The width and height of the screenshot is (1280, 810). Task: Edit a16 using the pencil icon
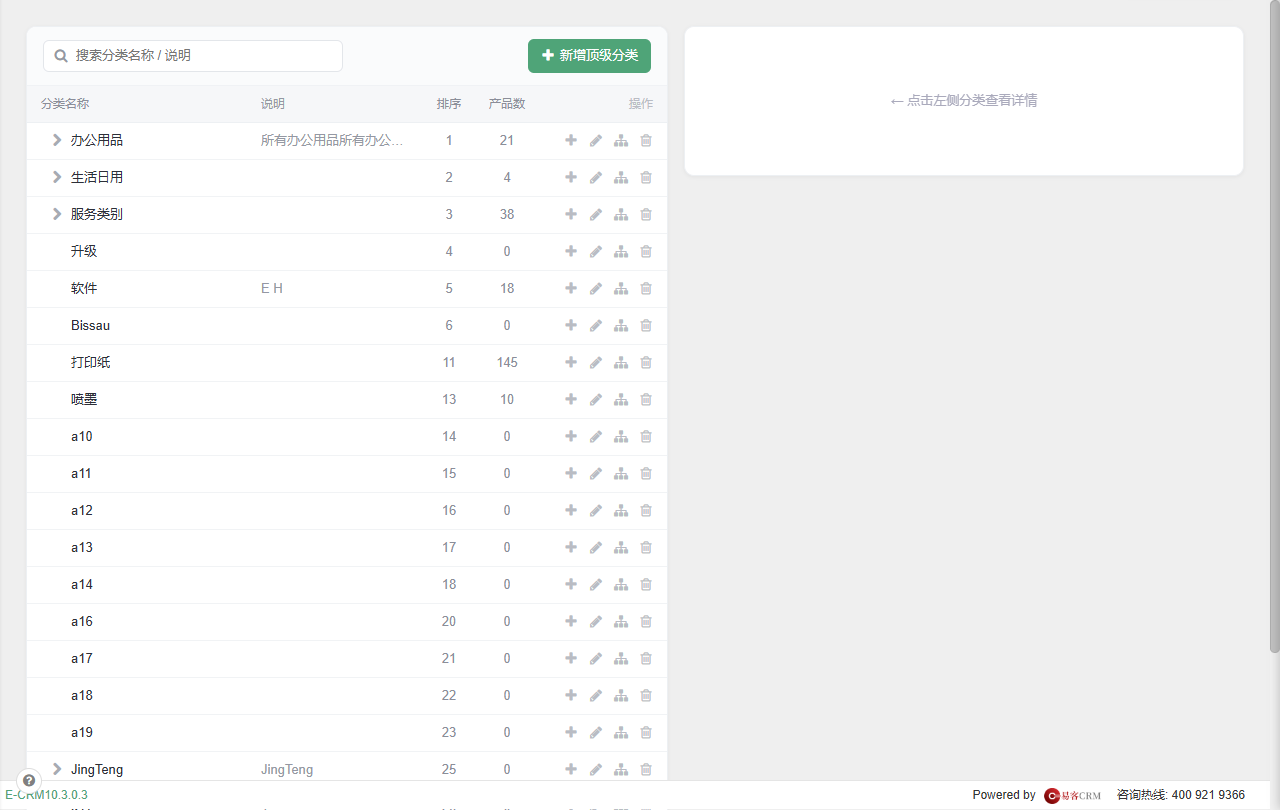596,621
